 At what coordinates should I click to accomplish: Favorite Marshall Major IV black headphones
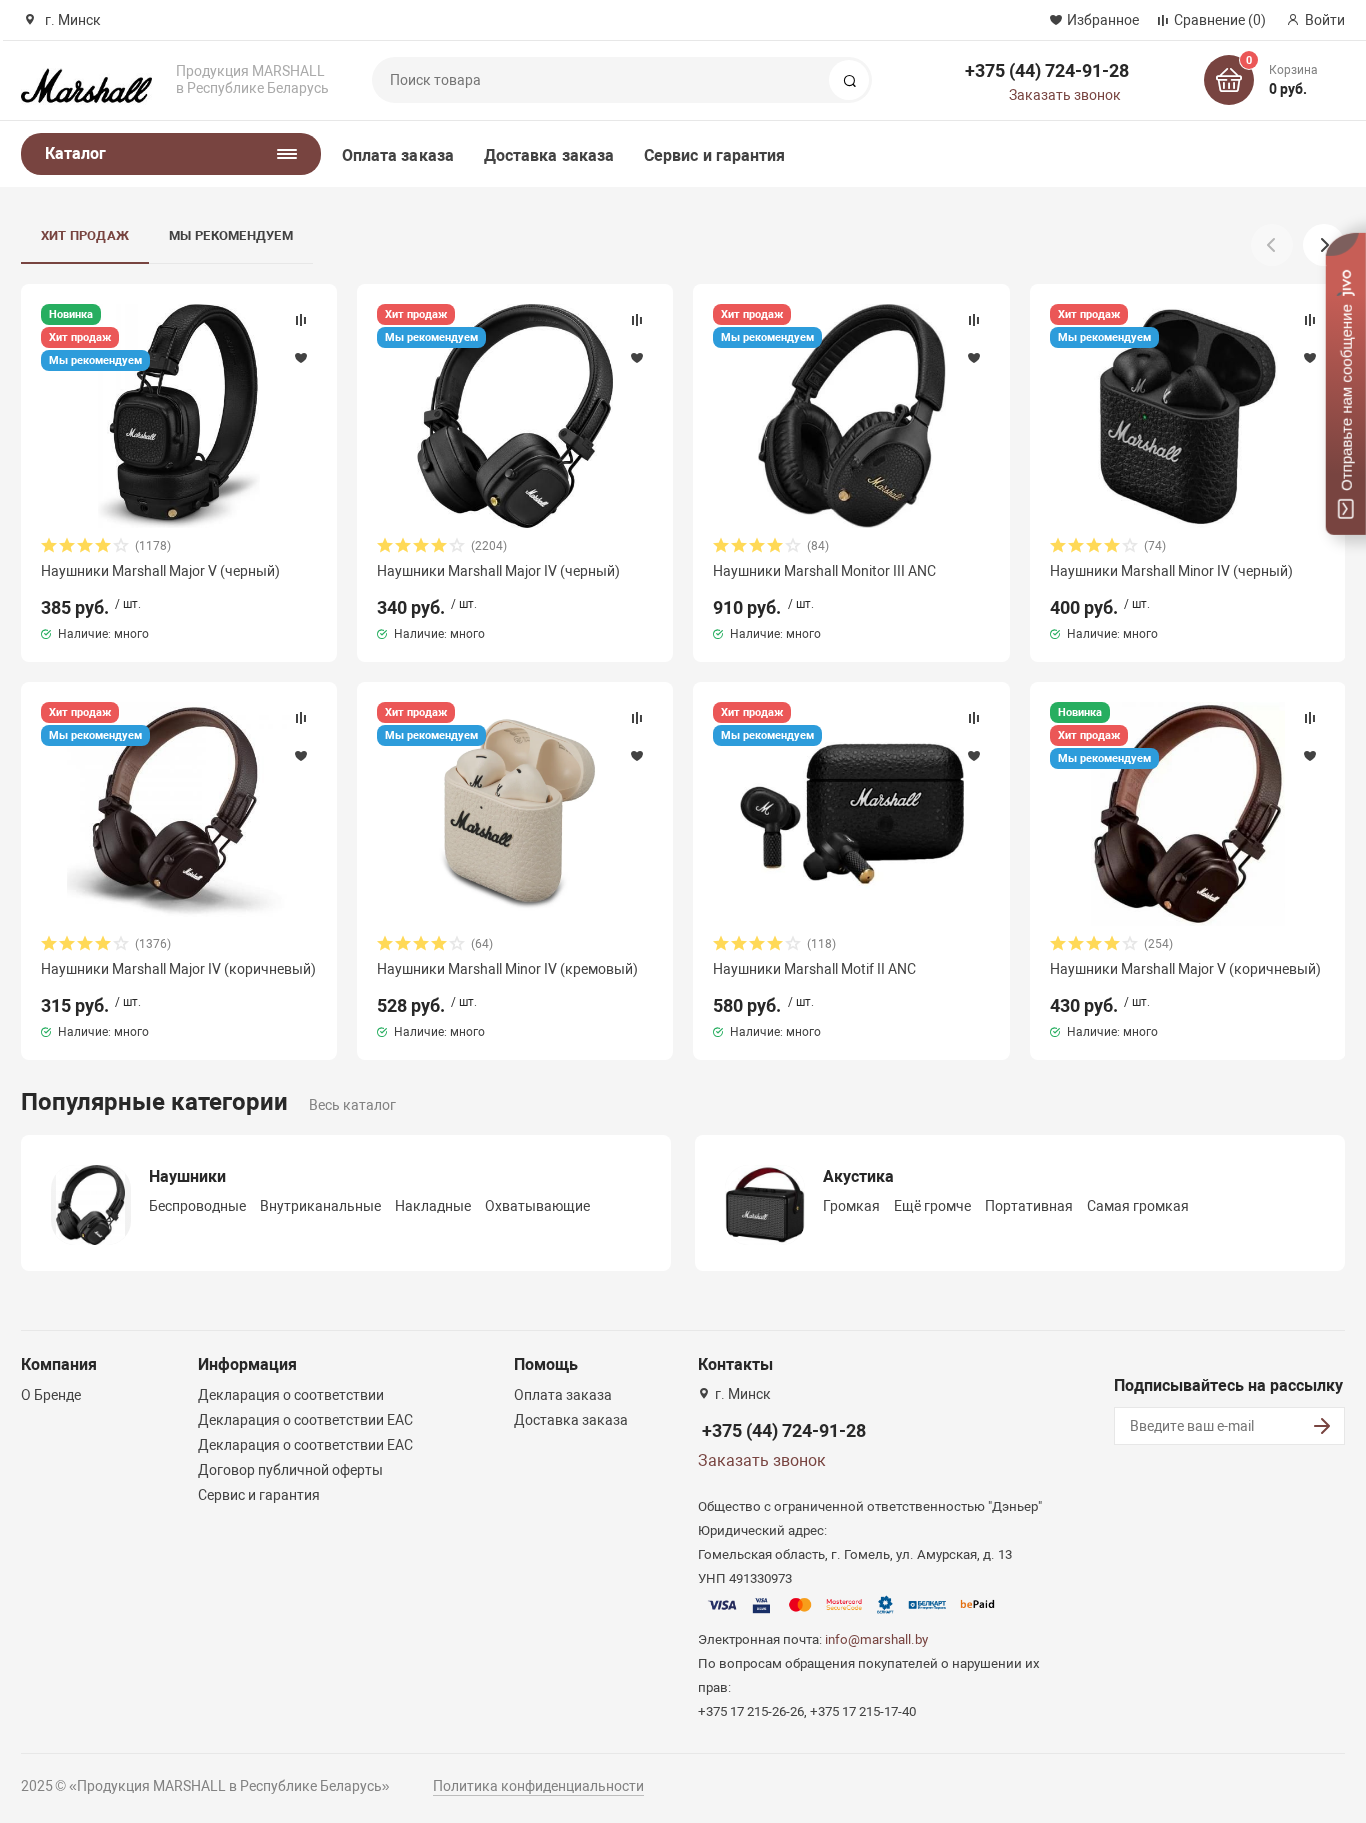click(x=637, y=358)
